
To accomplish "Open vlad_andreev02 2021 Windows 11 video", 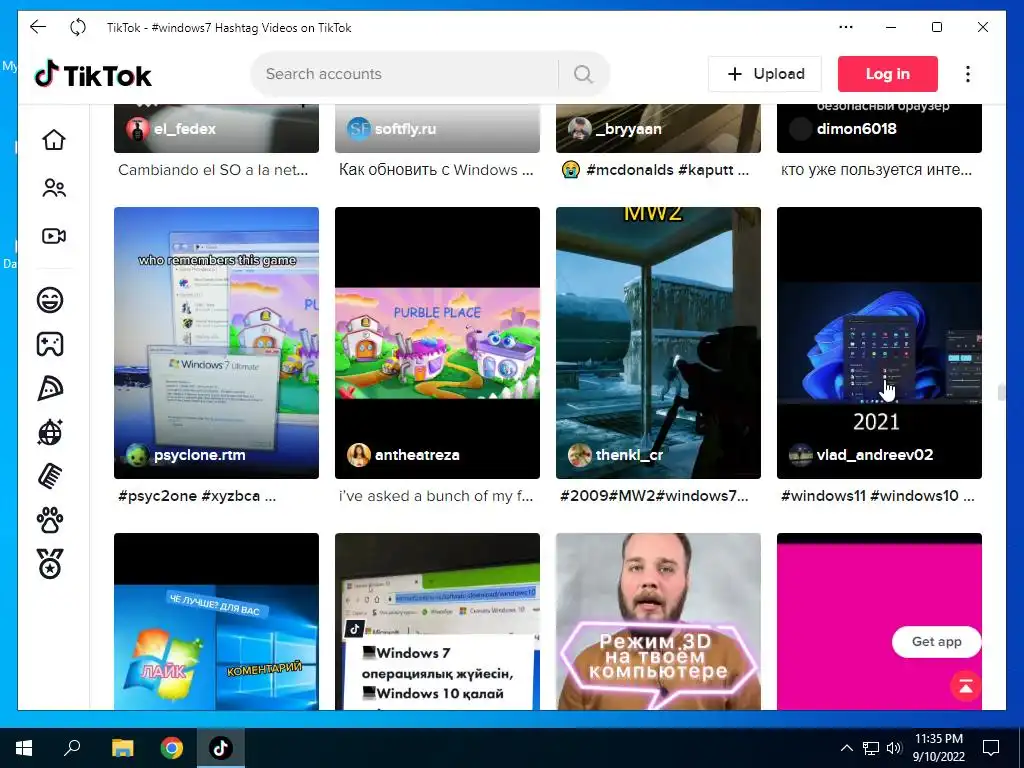I will pos(879,343).
